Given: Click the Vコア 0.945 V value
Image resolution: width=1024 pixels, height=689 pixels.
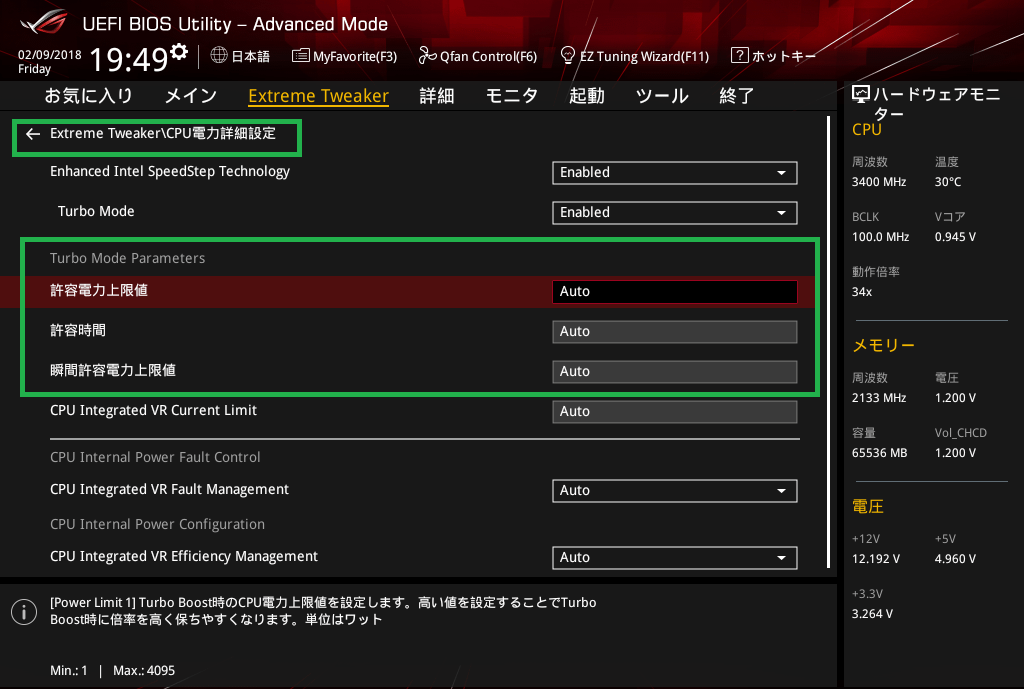Looking at the screenshot, I should [x=955, y=237].
